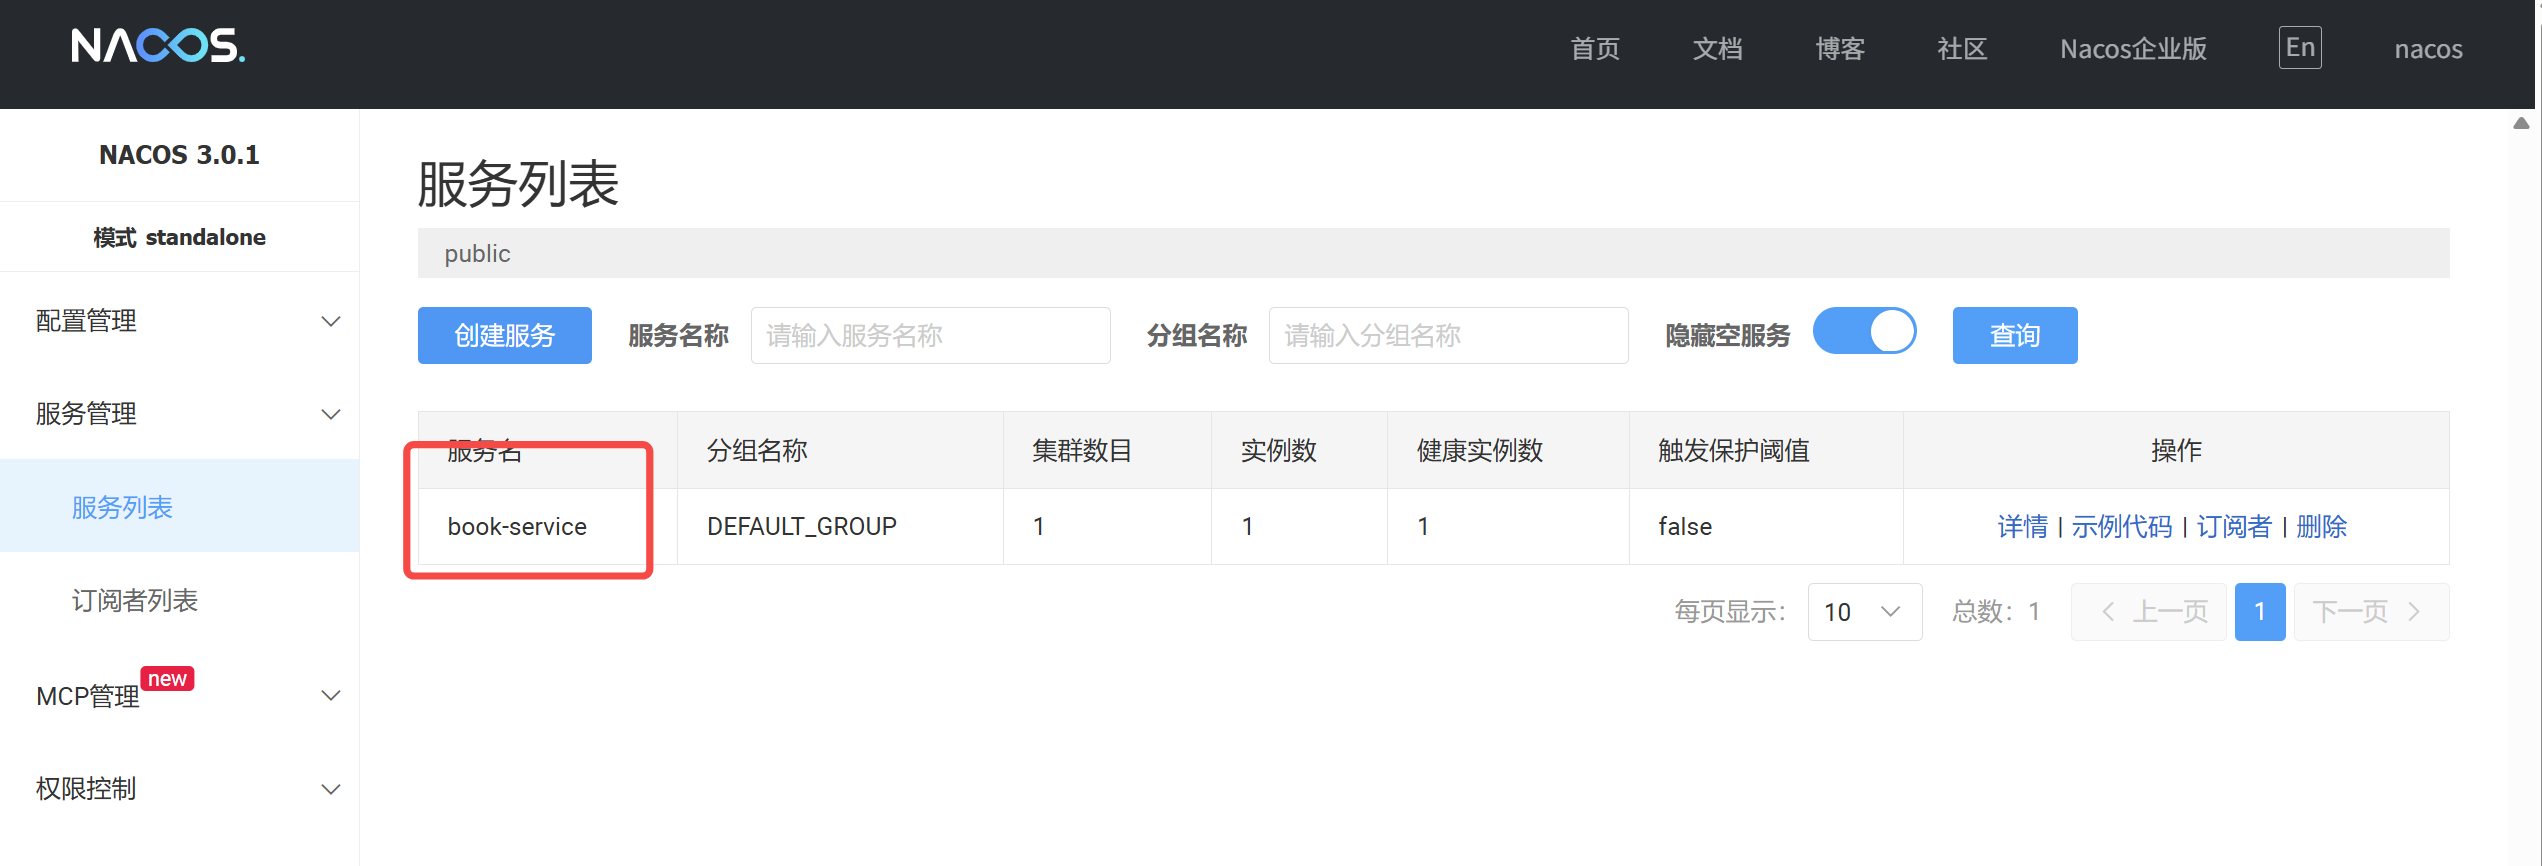Image resolution: width=2542 pixels, height=866 pixels.
Task: Delete the book-service entry
Action: point(2321,527)
